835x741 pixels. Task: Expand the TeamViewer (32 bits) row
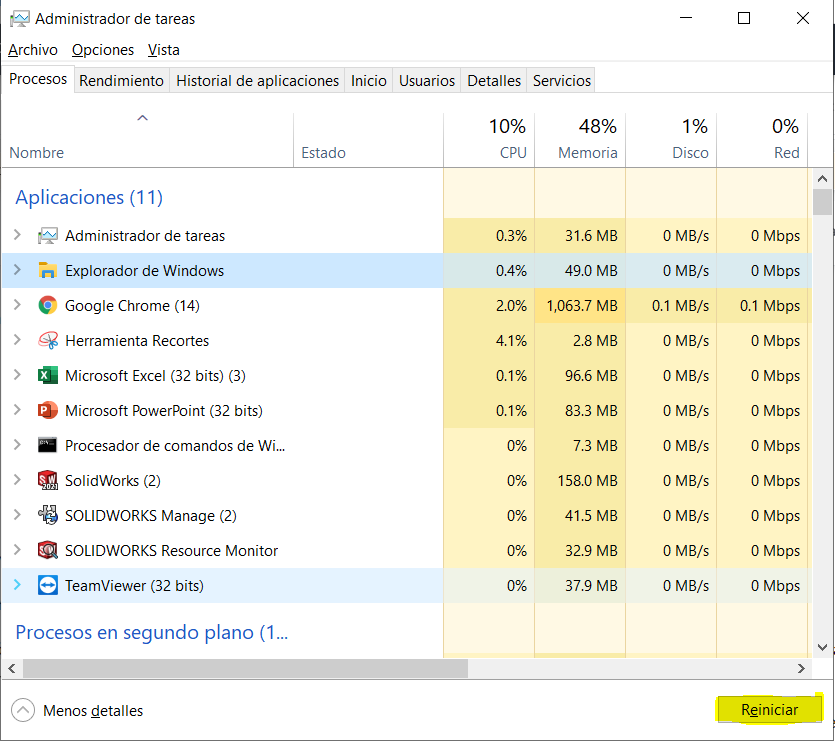(17, 585)
